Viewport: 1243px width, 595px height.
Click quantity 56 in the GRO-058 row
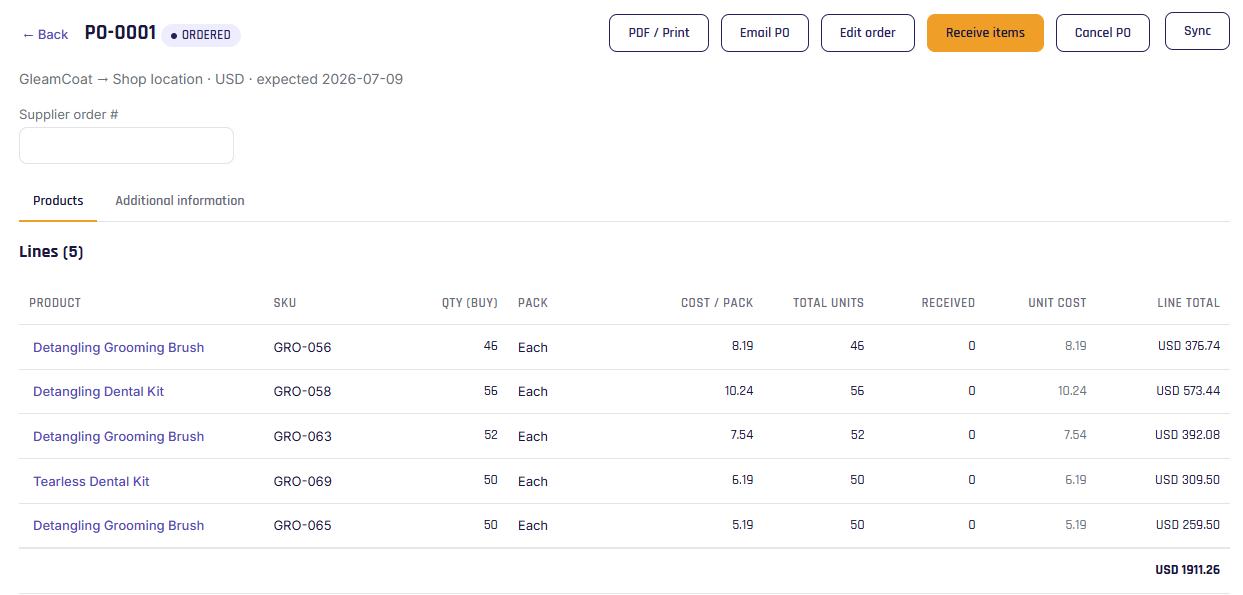pyautogui.click(x=490, y=390)
